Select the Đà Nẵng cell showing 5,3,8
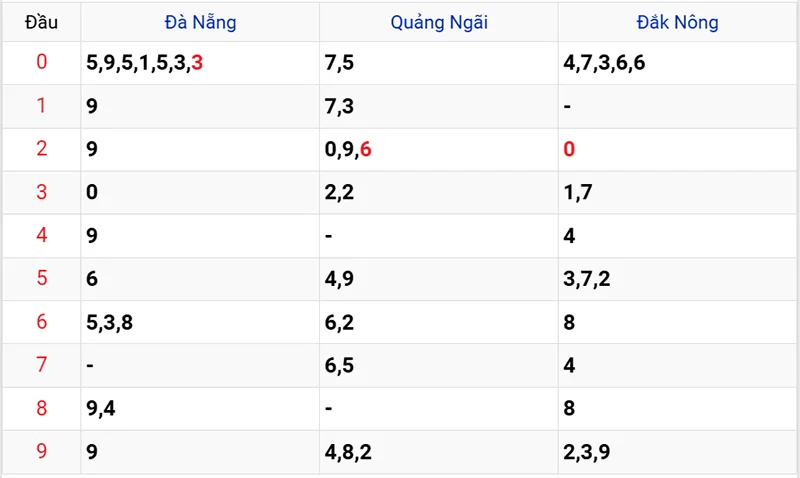Image resolution: width=800 pixels, height=478 pixels. click(x=111, y=322)
